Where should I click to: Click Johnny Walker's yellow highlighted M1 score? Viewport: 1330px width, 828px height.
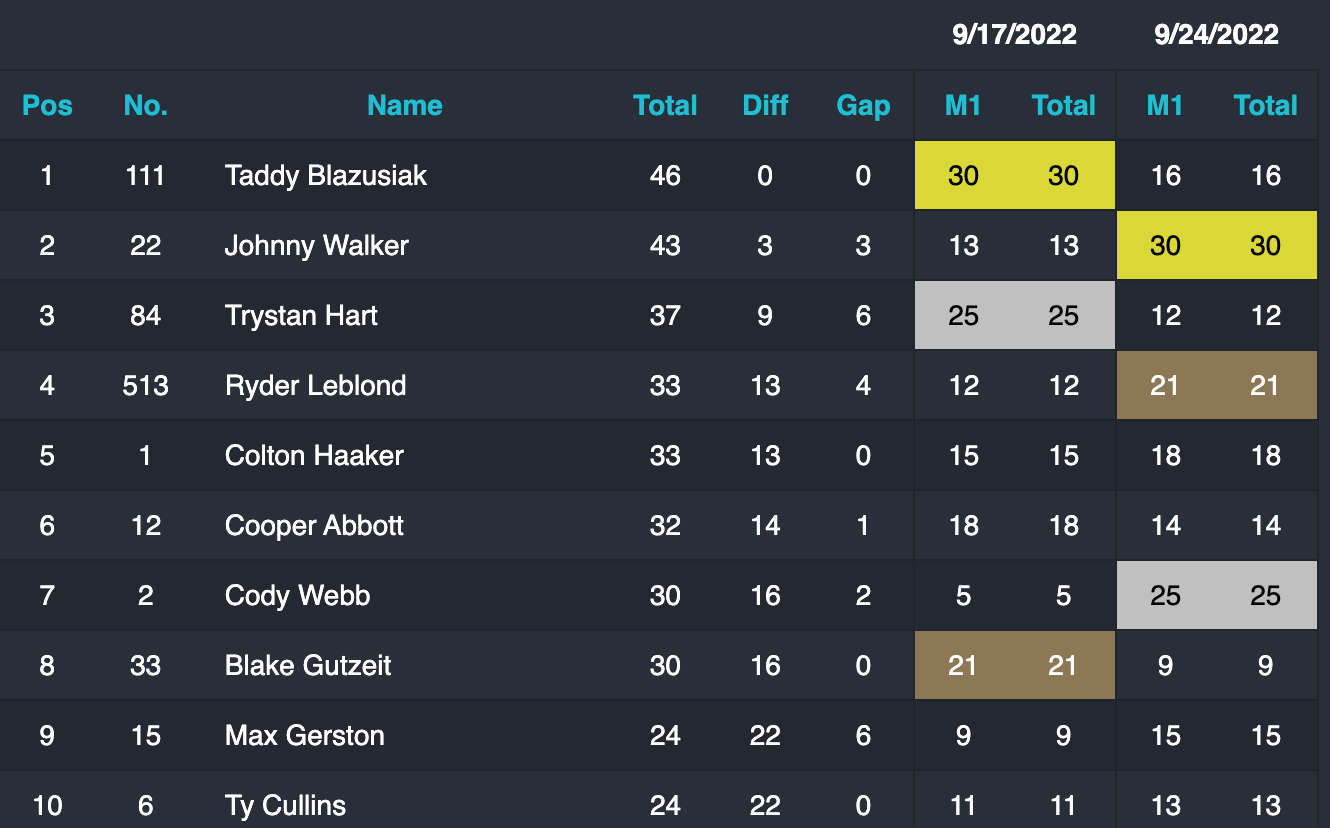coord(1165,246)
